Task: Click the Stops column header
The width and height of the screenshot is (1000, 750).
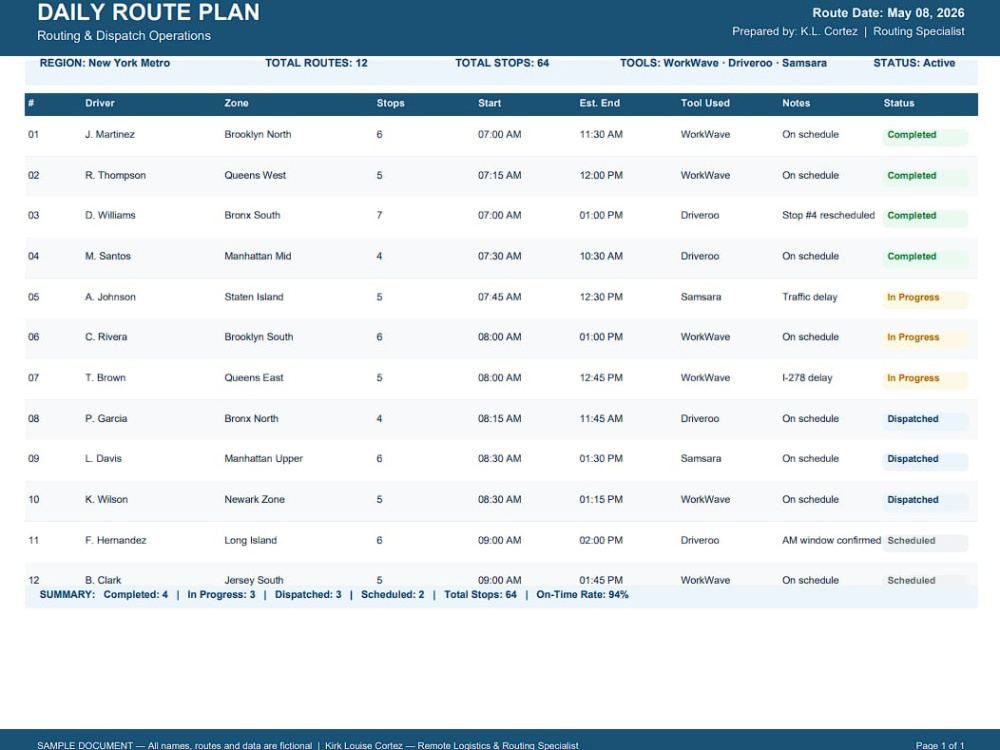Action: point(390,103)
